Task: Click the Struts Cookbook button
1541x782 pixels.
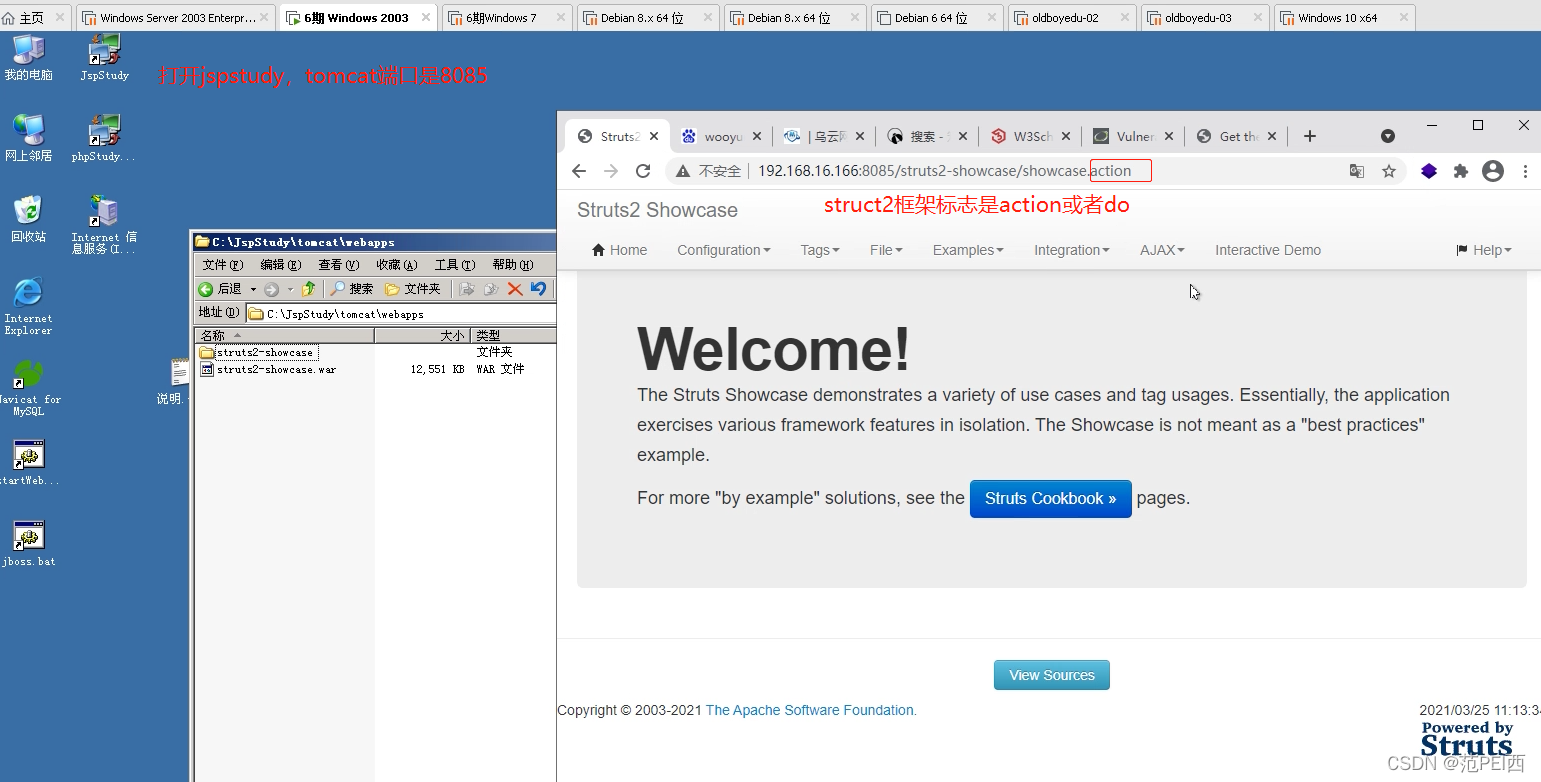Action: coord(1050,498)
